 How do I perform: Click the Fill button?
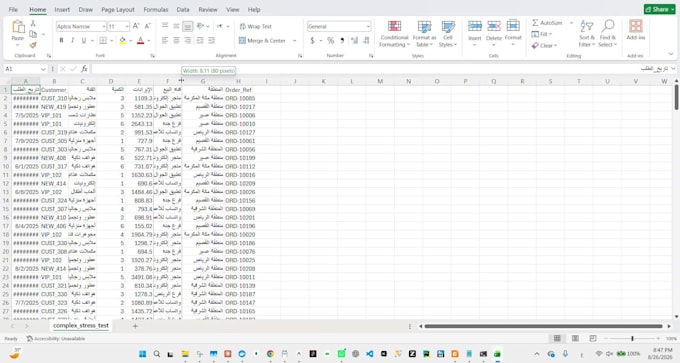[539, 34]
